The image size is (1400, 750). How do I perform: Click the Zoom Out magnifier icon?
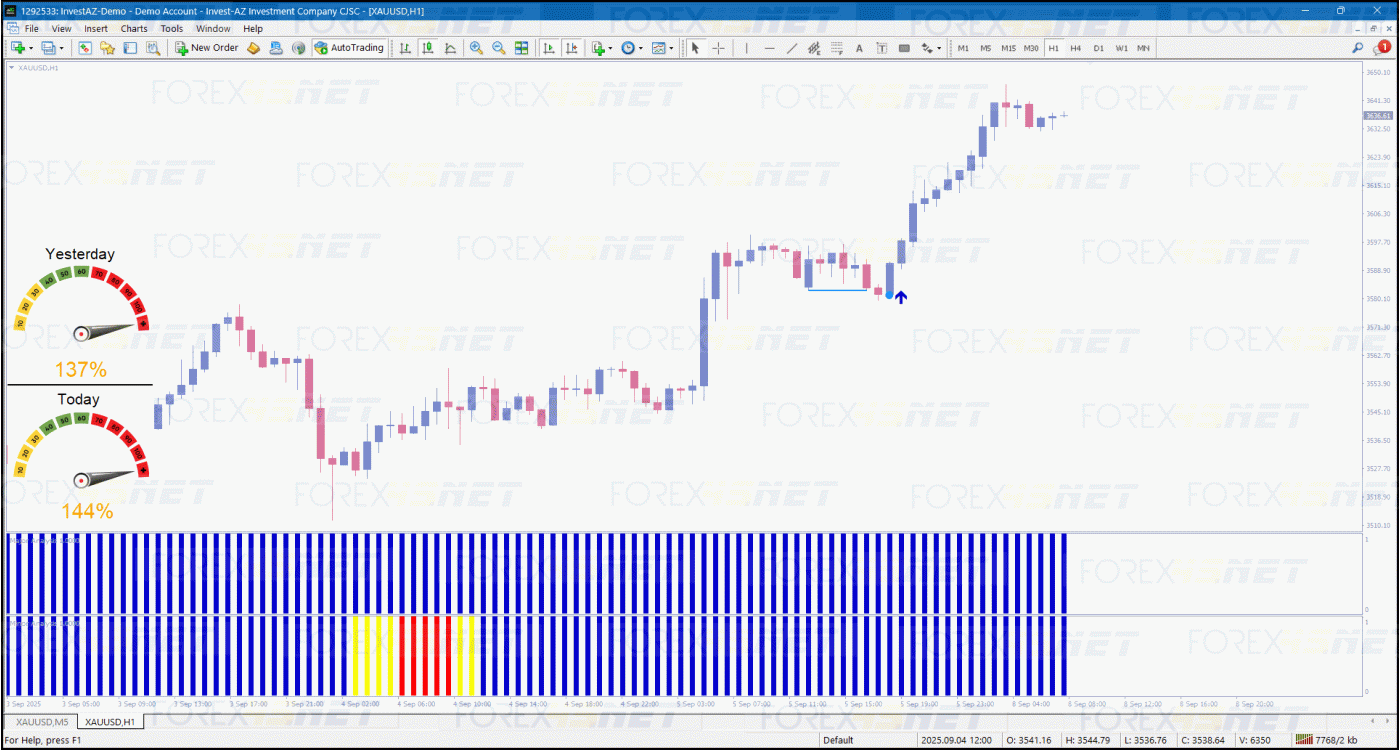pos(498,48)
